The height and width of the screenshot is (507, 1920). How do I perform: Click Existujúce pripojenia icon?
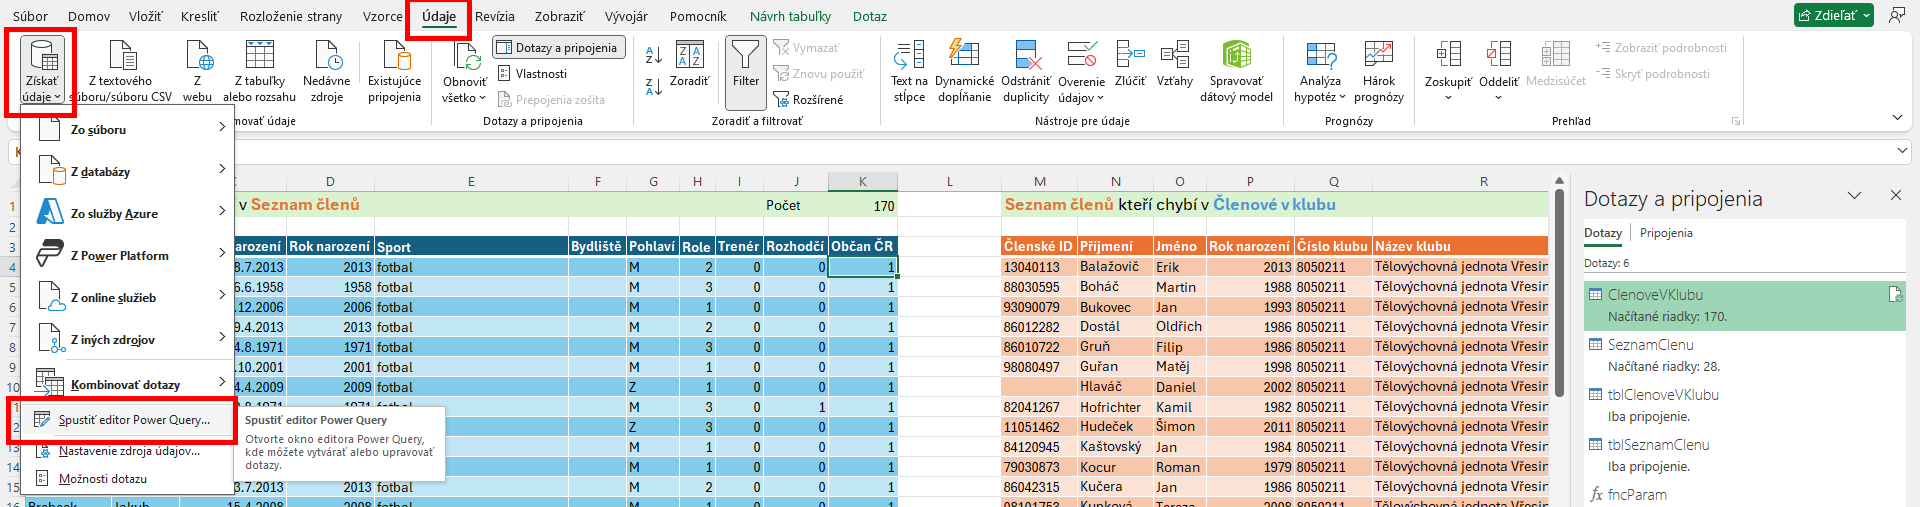click(x=394, y=56)
